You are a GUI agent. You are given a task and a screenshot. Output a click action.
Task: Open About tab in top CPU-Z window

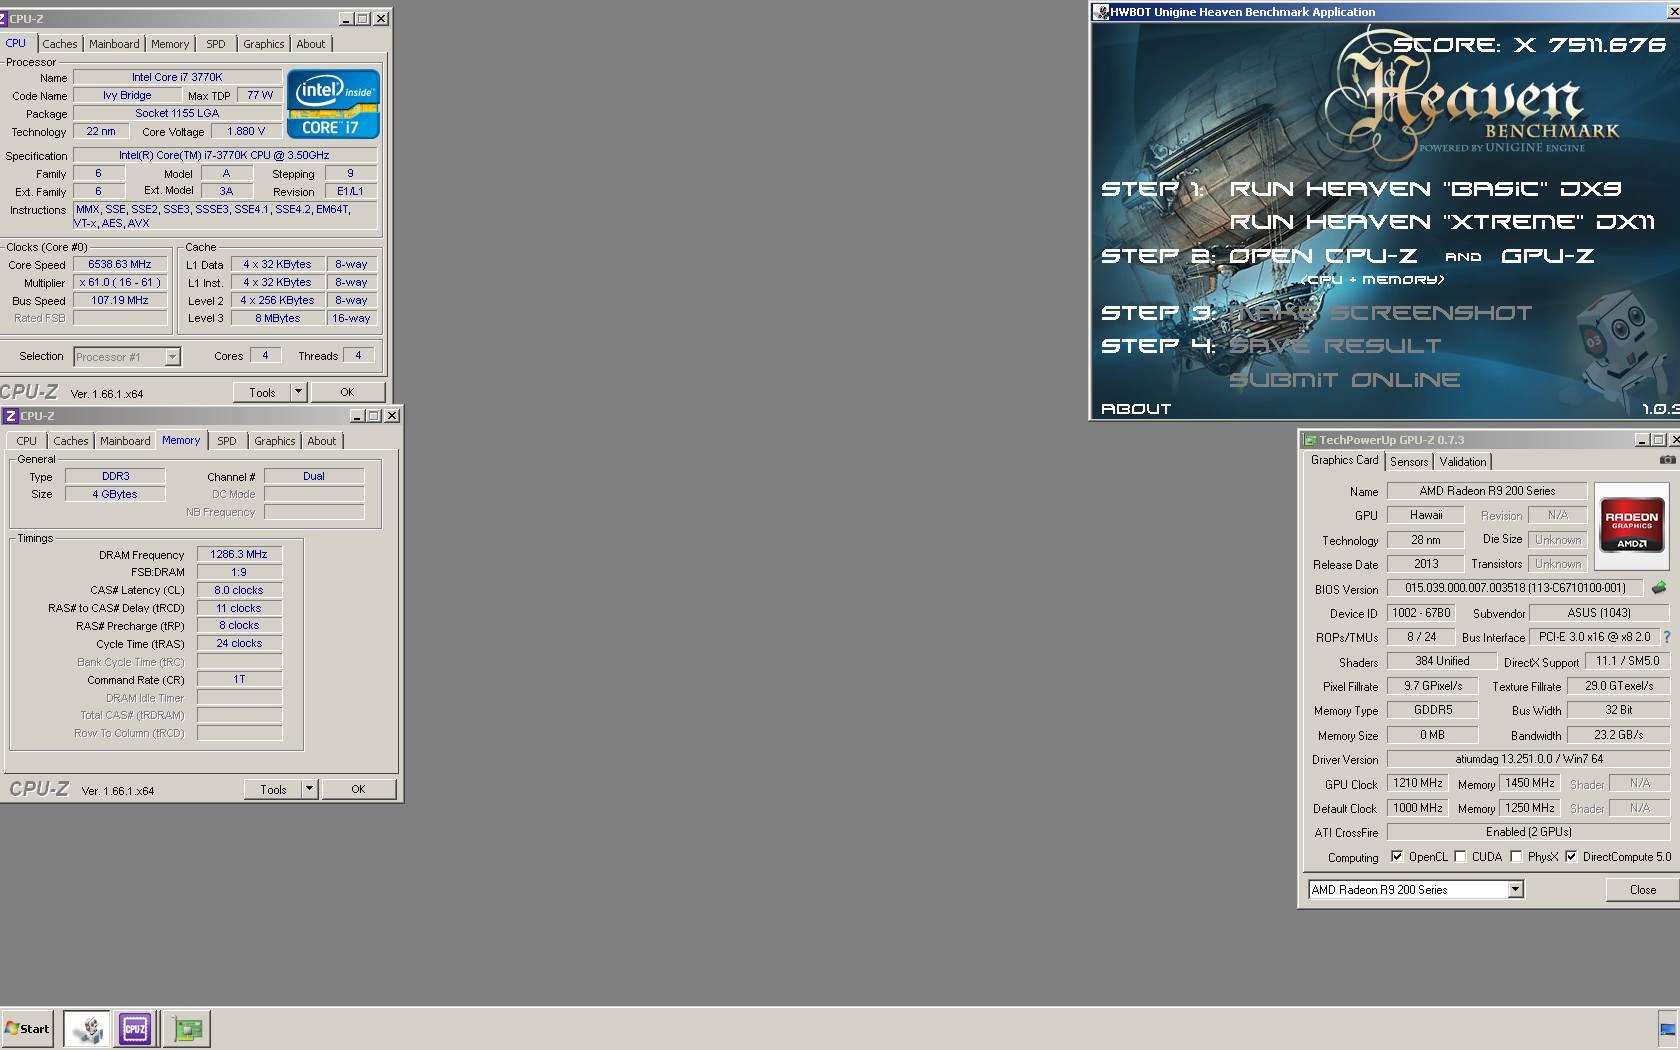[x=311, y=44]
